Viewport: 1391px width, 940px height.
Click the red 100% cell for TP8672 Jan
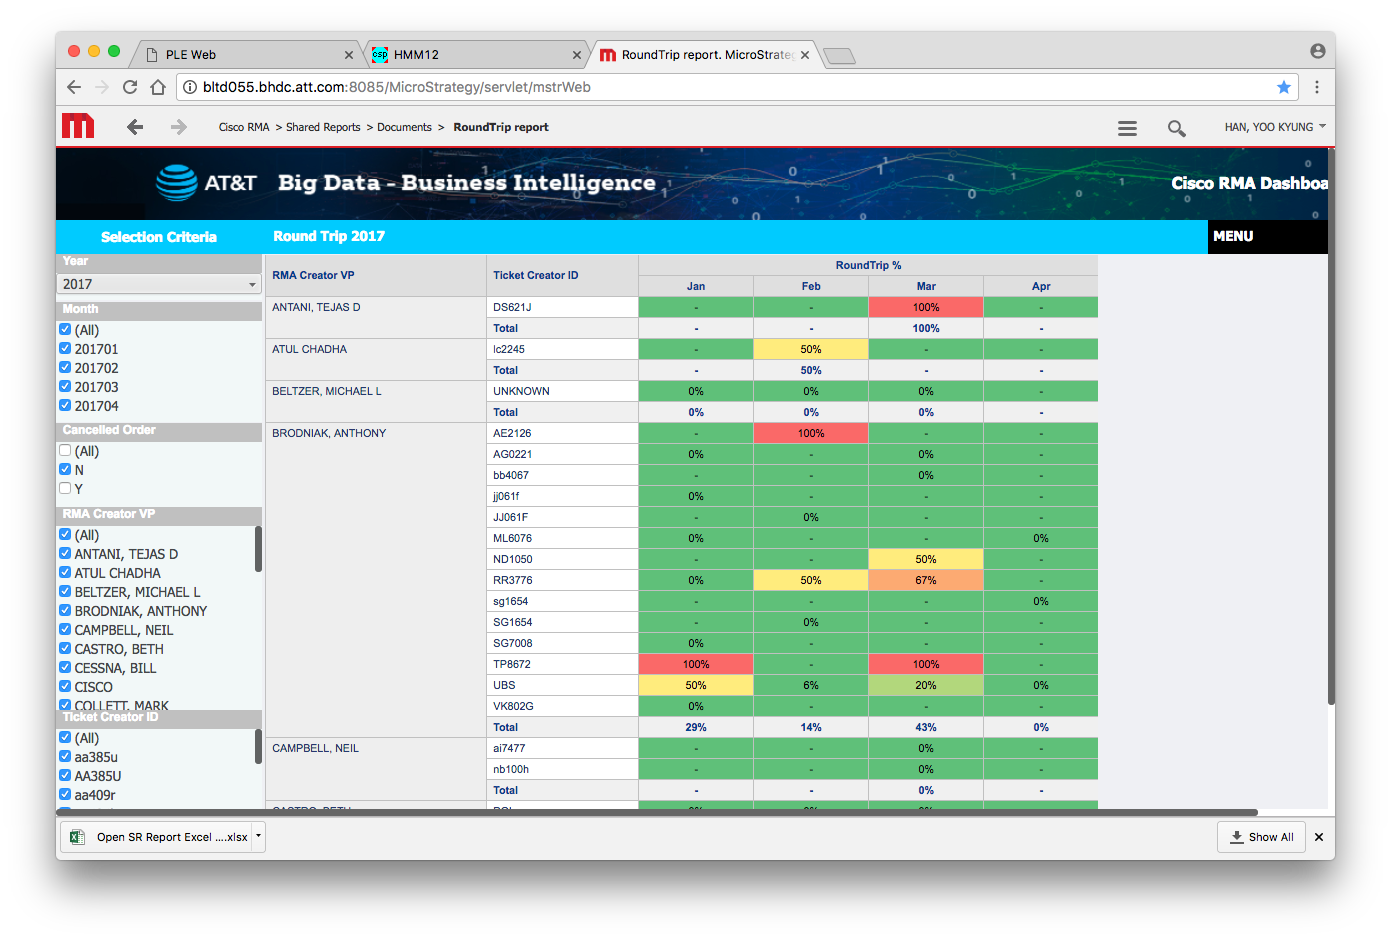(696, 664)
